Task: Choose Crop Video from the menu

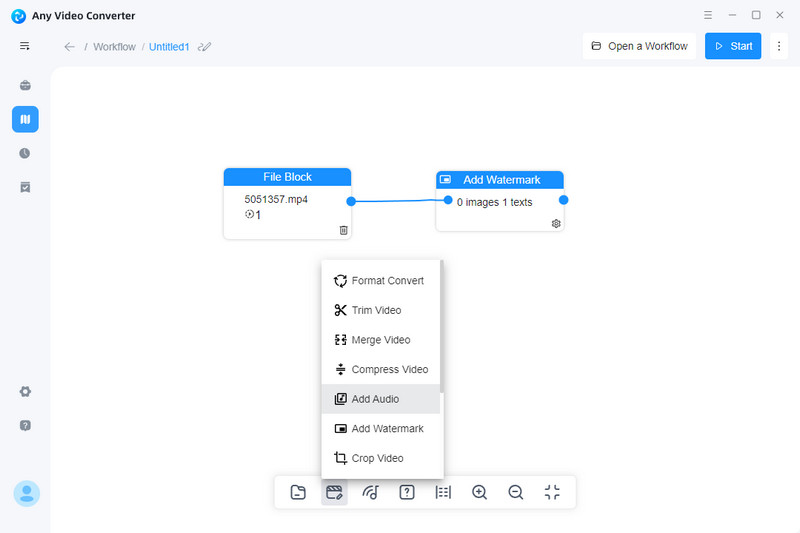Action: point(381,458)
